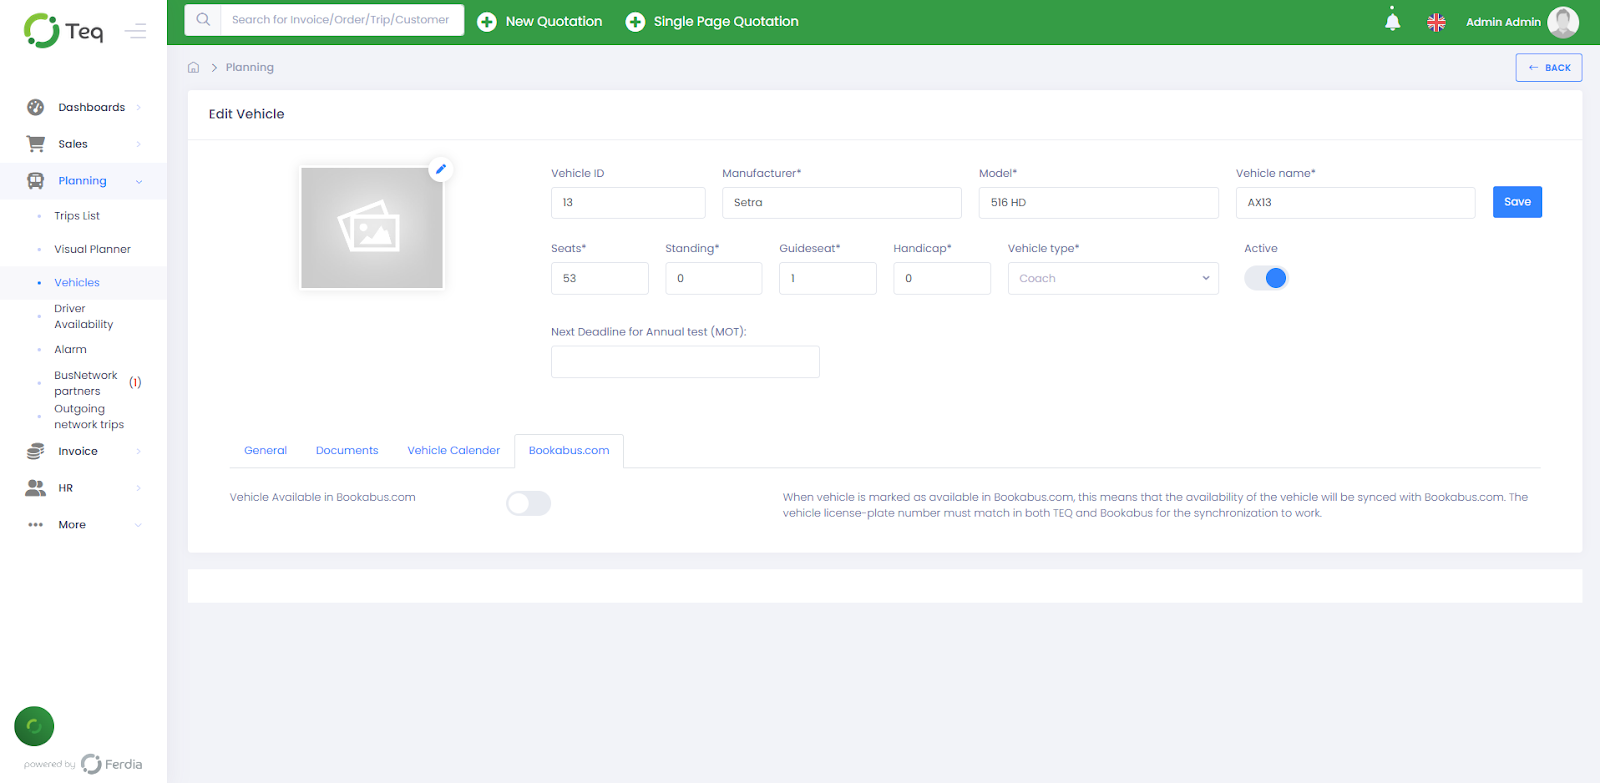Click the search magnifier icon

(203, 20)
